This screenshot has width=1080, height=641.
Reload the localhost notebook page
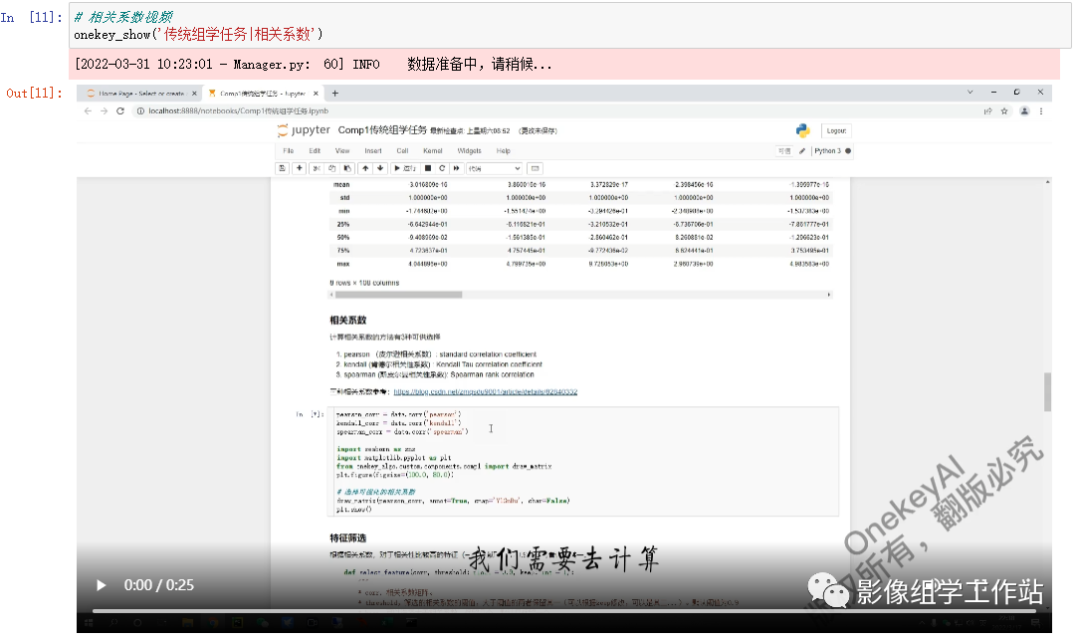pos(120,111)
